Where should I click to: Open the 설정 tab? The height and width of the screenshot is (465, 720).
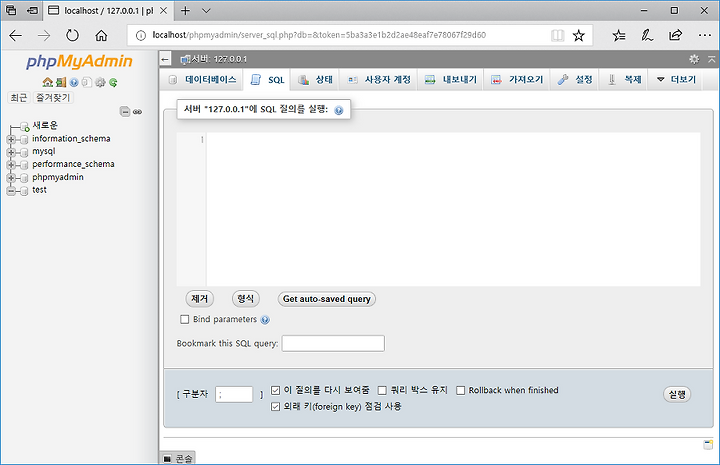point(574,79)
